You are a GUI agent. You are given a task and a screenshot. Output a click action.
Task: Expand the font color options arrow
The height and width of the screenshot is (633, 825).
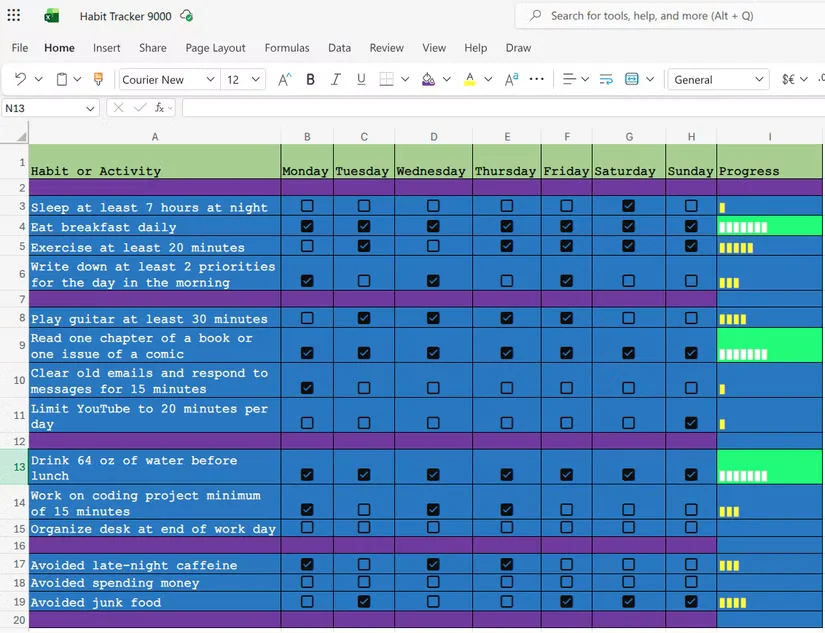(x=488, y=79)
